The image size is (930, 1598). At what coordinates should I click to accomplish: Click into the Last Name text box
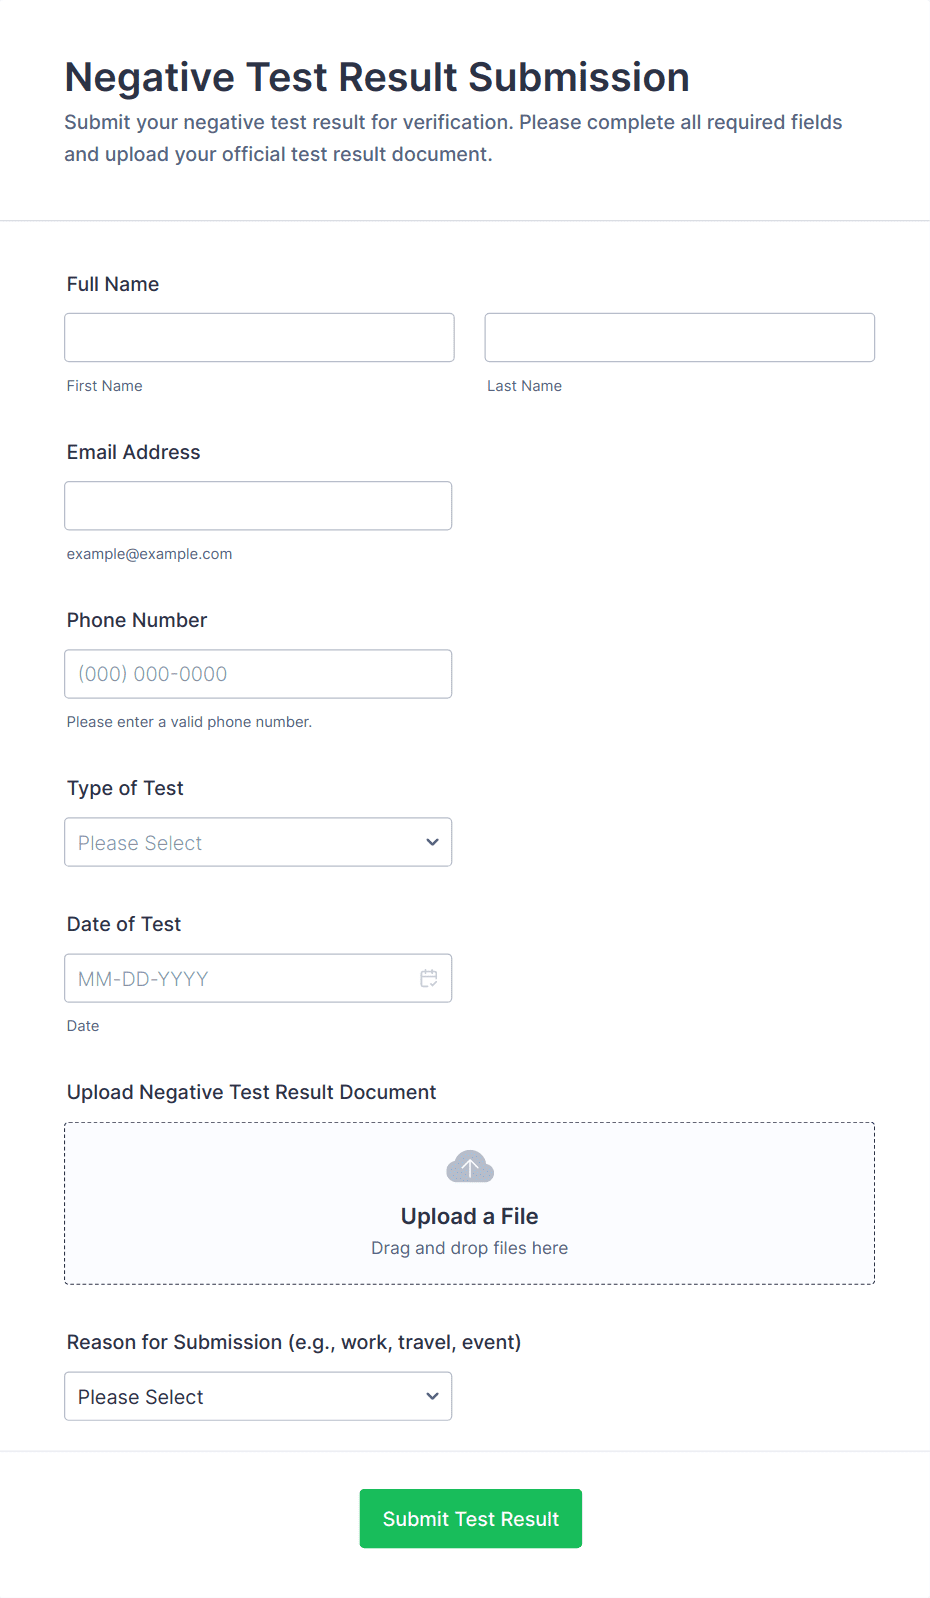(679, 337)
